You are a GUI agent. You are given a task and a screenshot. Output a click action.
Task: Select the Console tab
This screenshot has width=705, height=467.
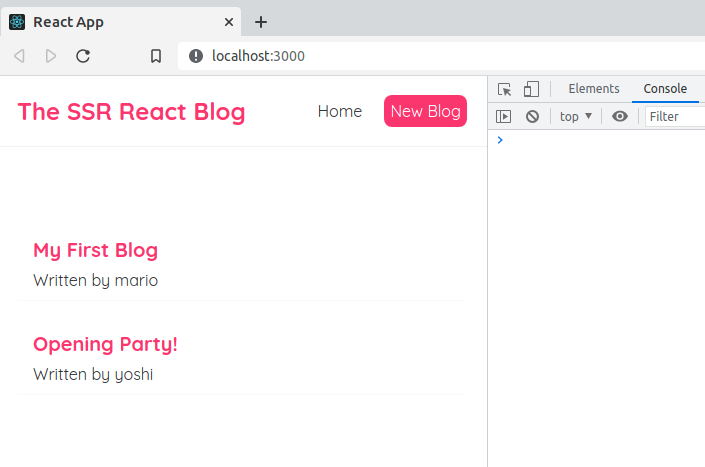pyautogui.click(x=665, y=89)
